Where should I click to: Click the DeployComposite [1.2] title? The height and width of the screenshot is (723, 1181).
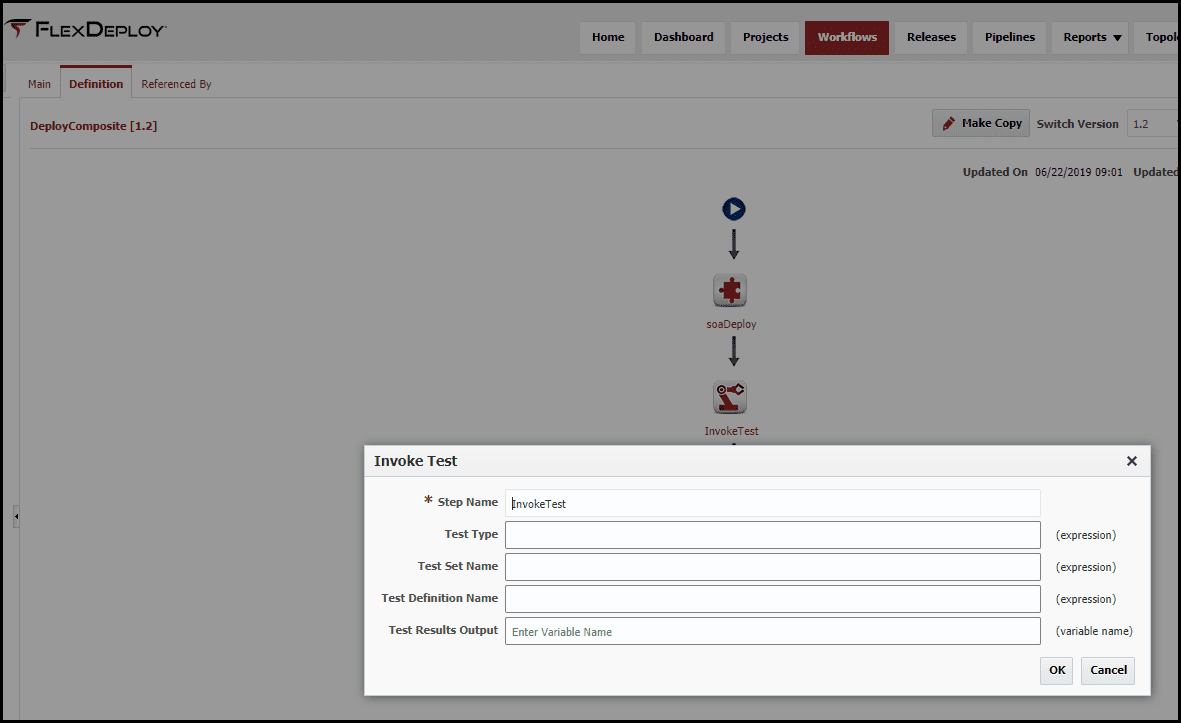click(x=93, y=126)
